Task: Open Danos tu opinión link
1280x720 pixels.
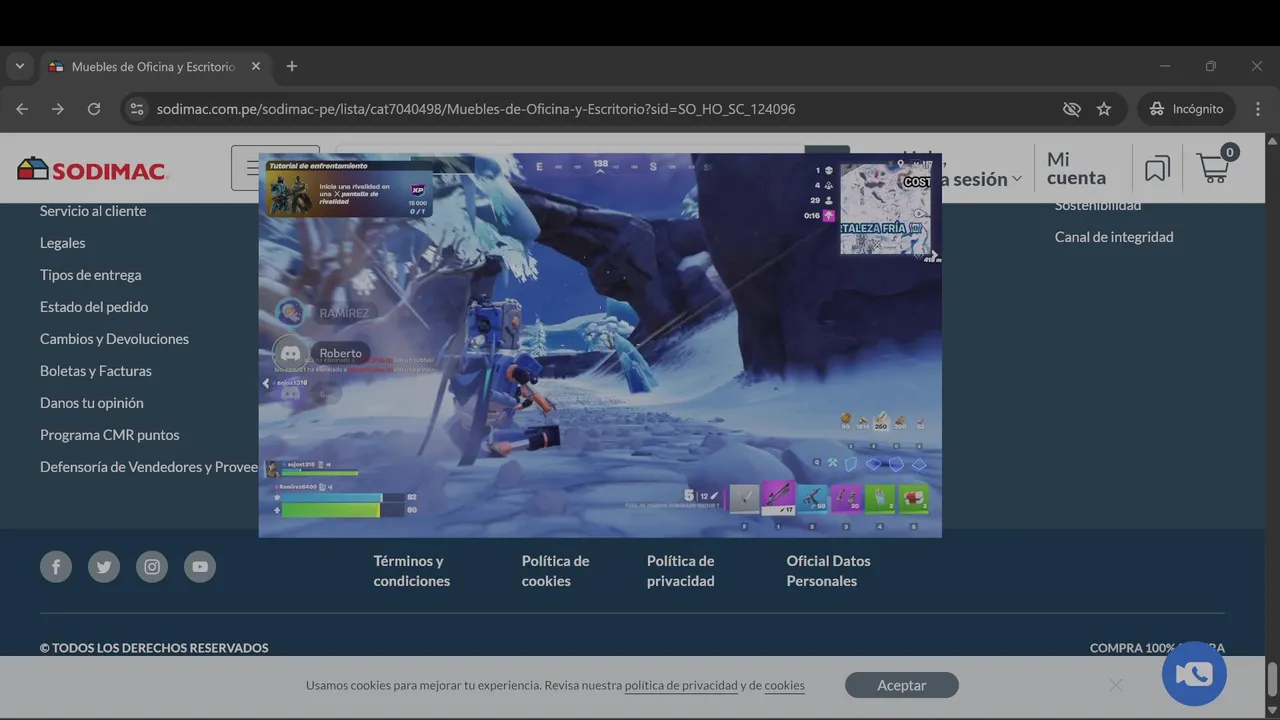Action: pyautogui.click(x=92, y=403)
